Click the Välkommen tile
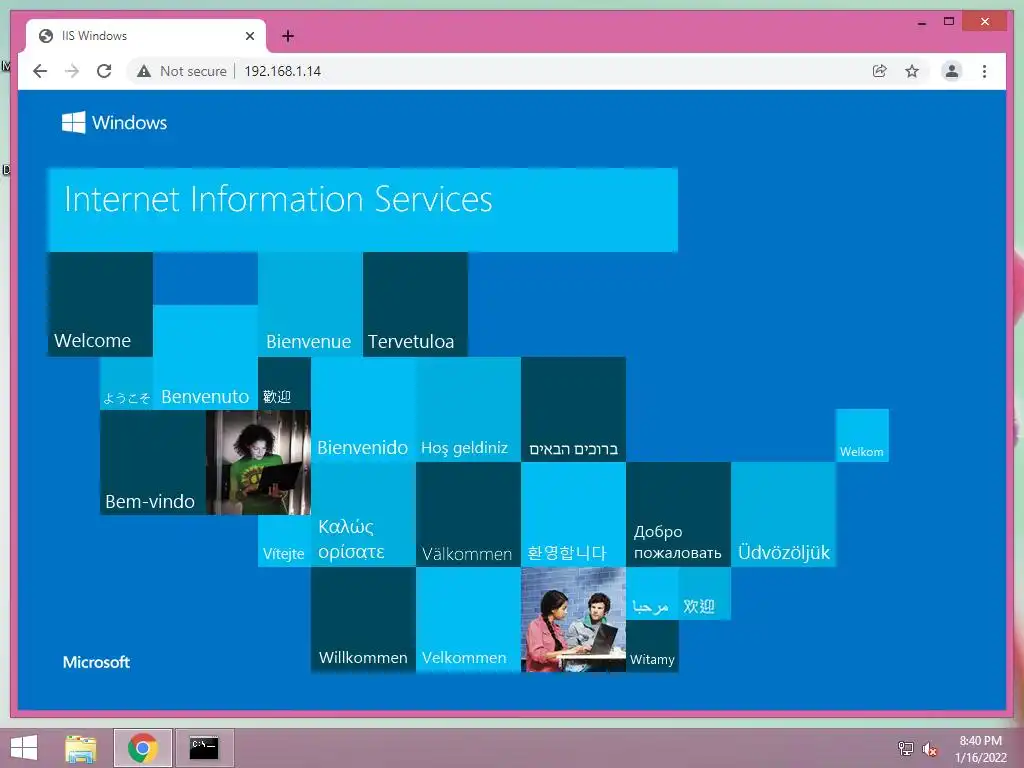Viewport: 1024px width, 768px height. pyautogui.click(x=468, y=515)
